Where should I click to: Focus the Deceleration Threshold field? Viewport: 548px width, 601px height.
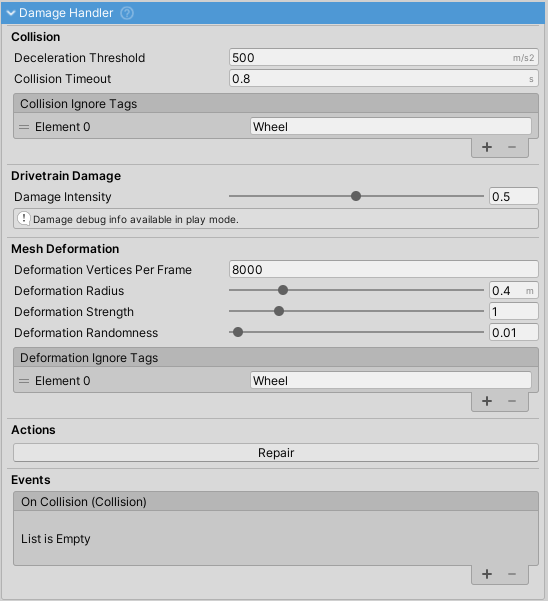click(x=384, y=57)
